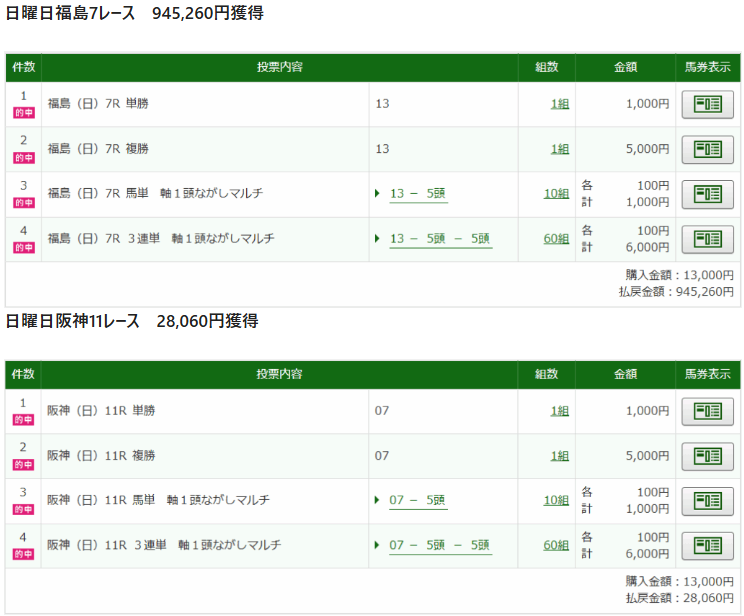Click heading 日曜日福島7レース 945,260円獲得
Screen dimensions: 744x616
click(x=135, y=13)
